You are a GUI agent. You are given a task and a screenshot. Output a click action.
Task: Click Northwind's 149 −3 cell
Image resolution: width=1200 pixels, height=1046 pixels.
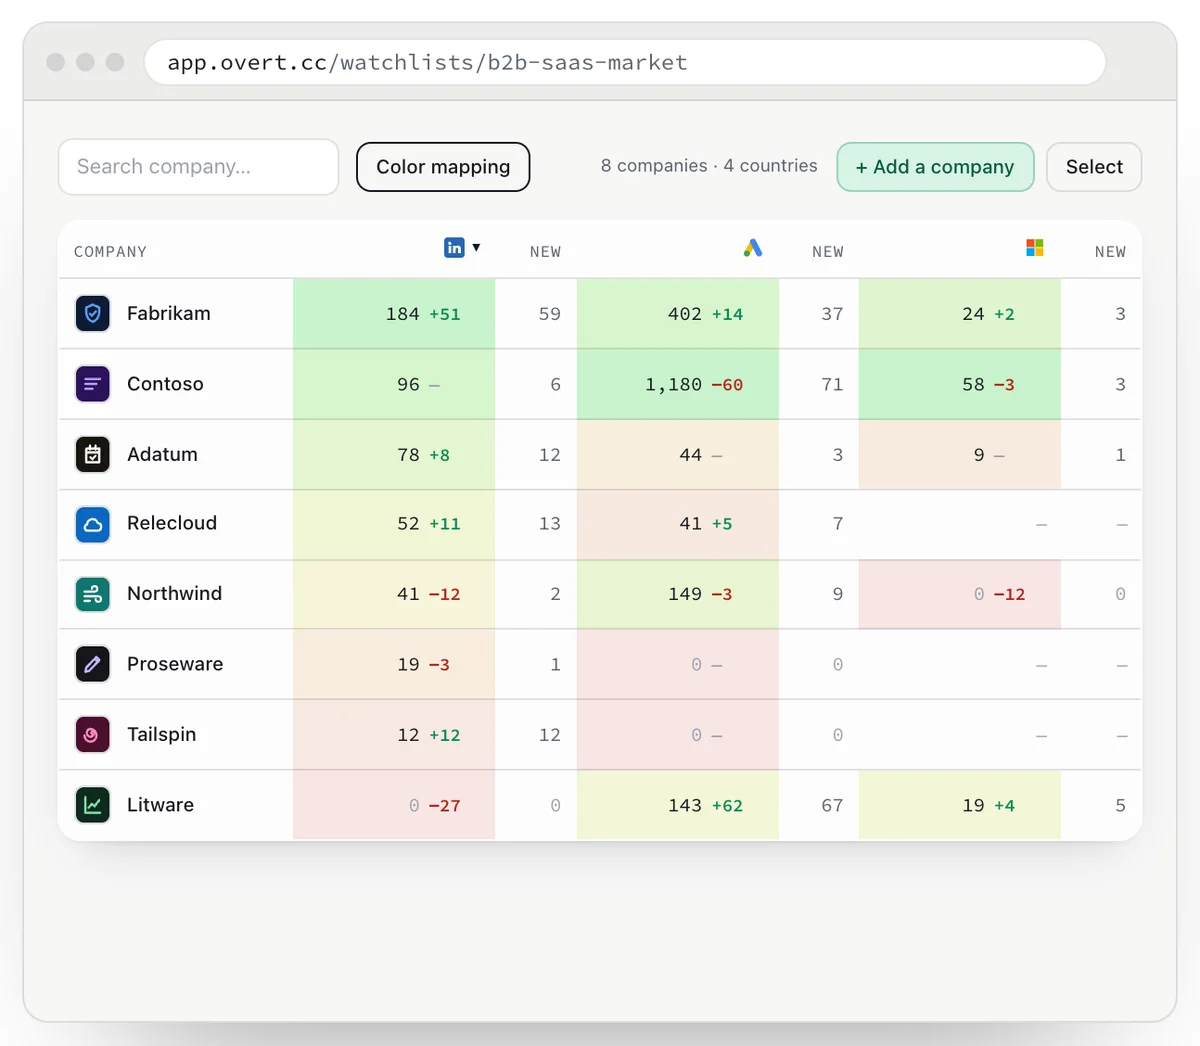678,594
